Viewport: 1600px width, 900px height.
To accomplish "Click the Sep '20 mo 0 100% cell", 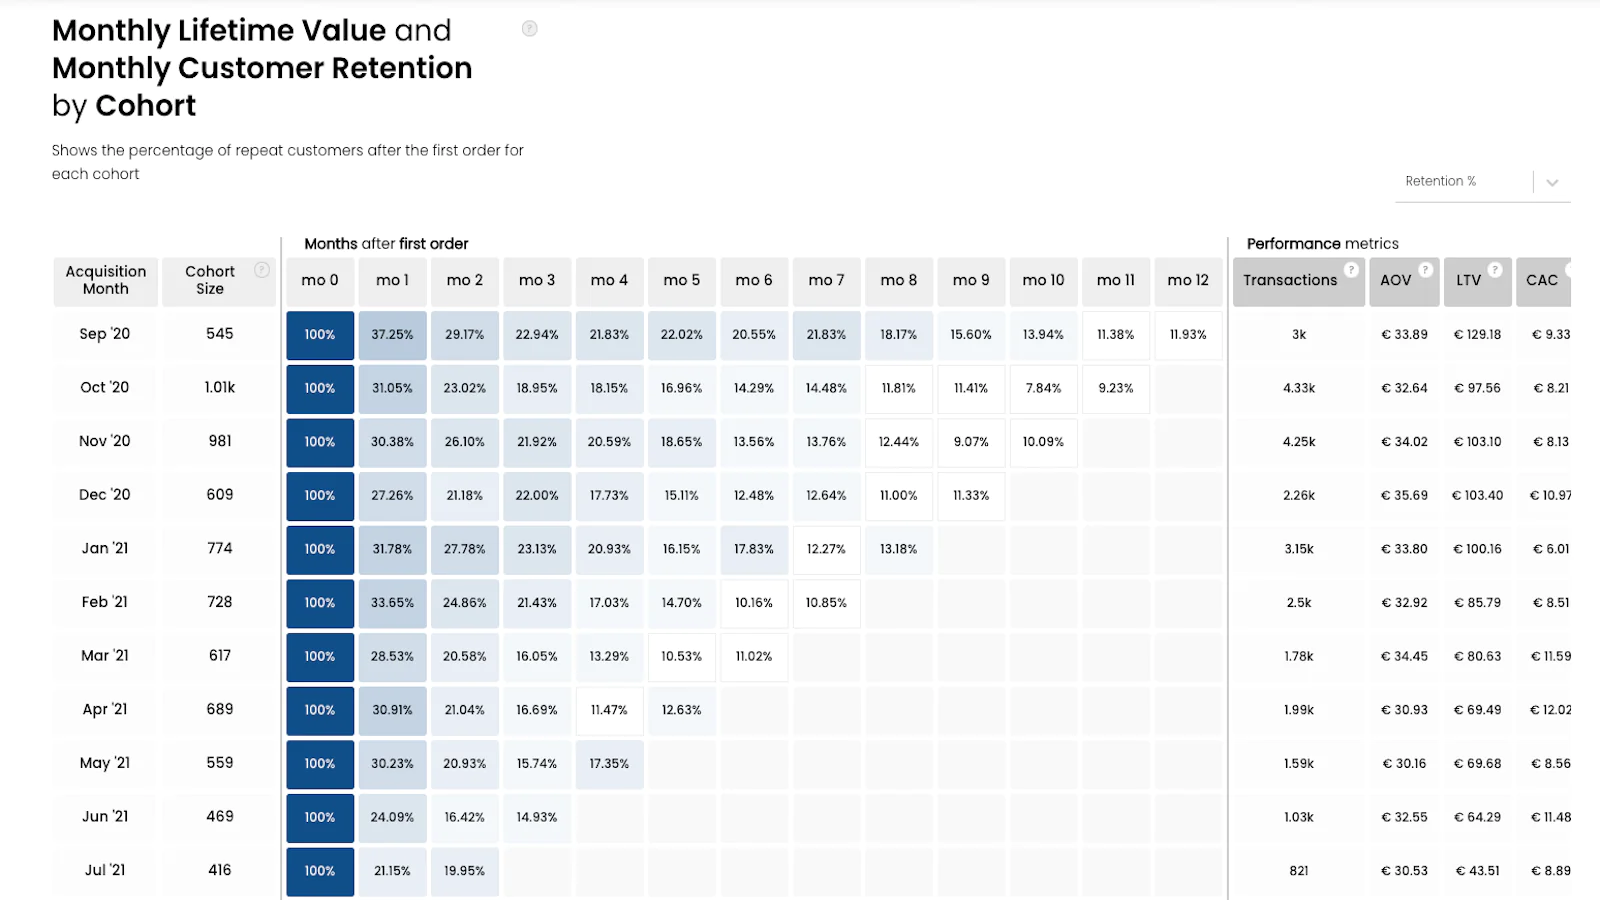I will point(320,335).
